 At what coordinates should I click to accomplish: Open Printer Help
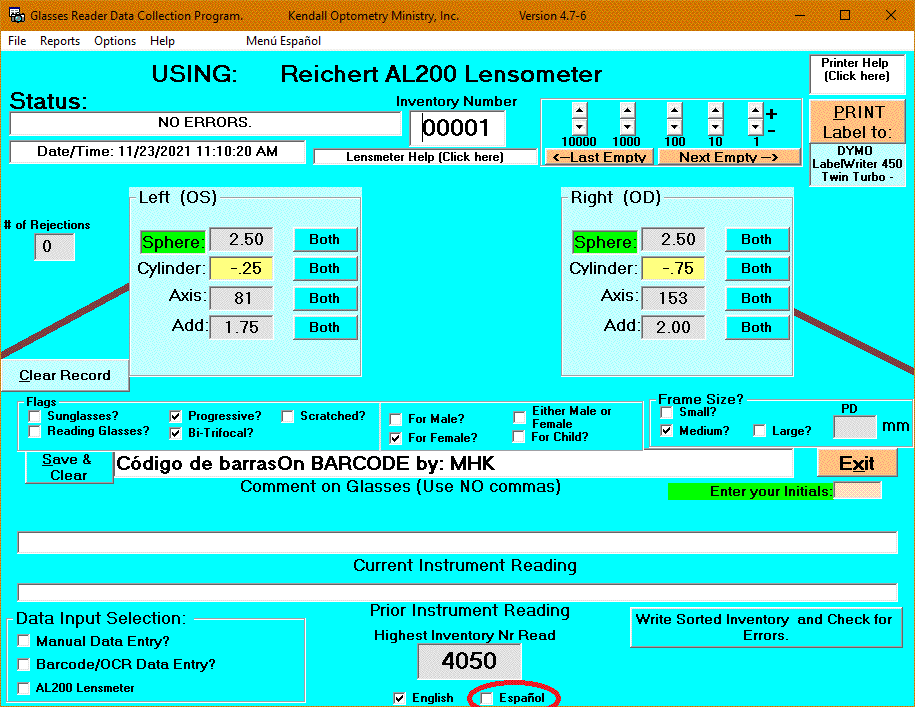pyautogui.click(x=857, y=74)
